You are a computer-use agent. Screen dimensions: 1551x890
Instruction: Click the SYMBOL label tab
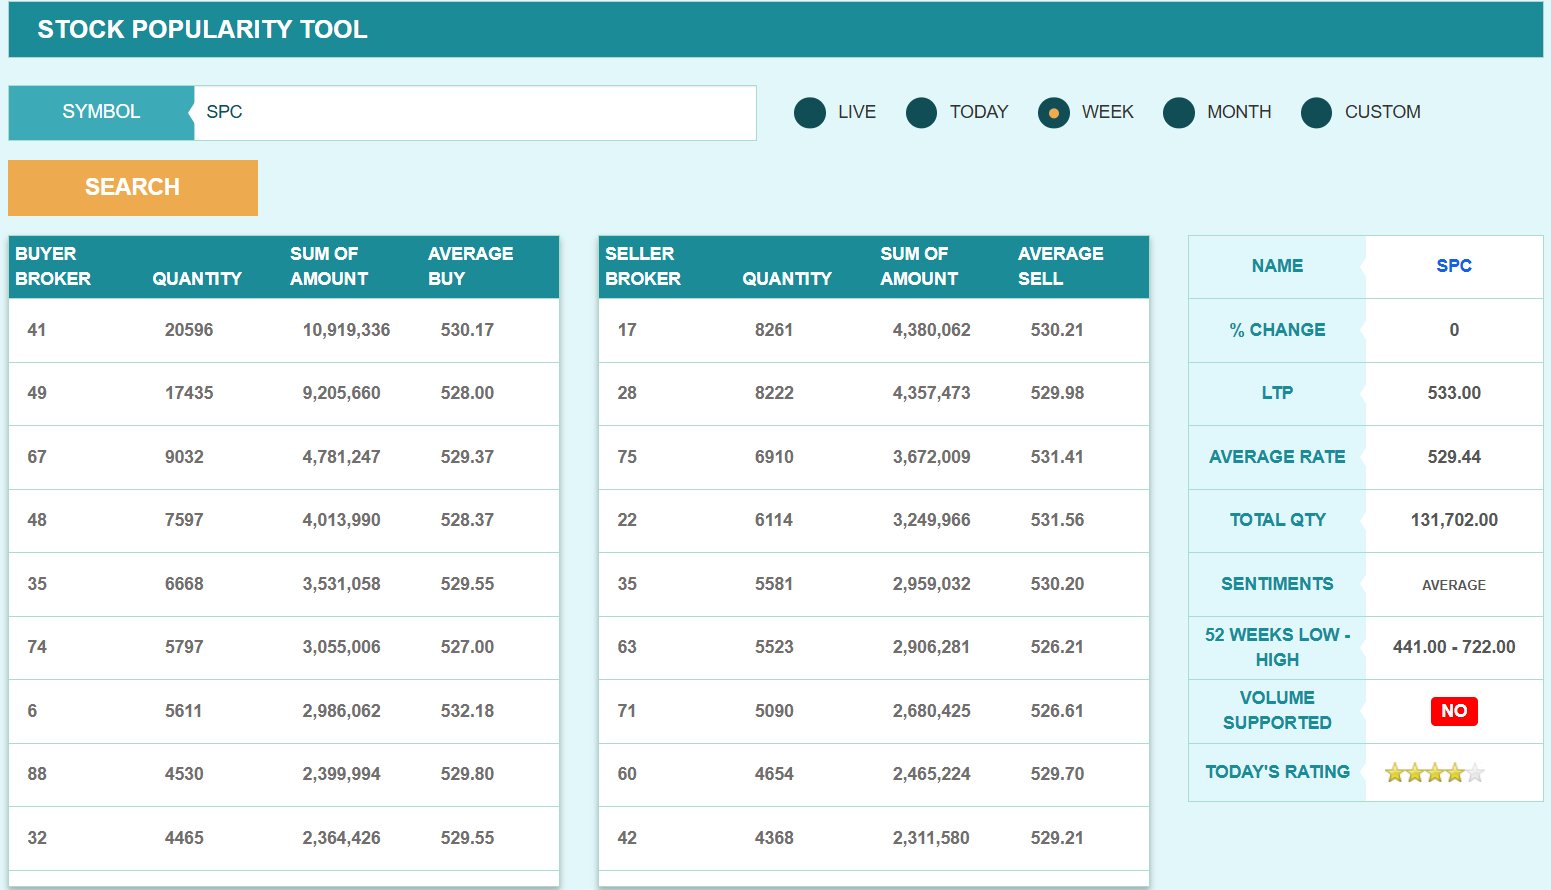tap(101, 113)
